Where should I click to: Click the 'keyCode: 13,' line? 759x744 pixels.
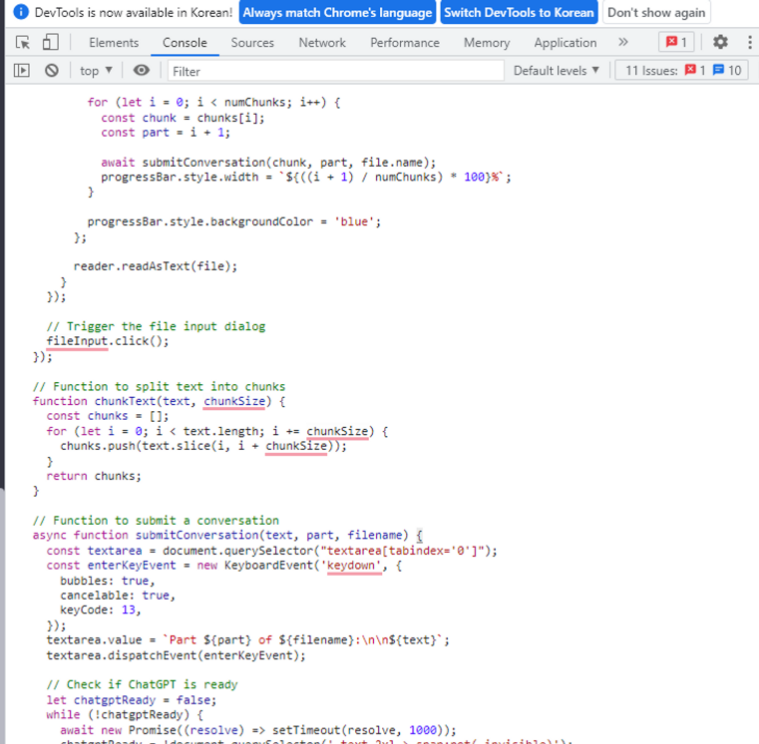(x=101, y=610)
